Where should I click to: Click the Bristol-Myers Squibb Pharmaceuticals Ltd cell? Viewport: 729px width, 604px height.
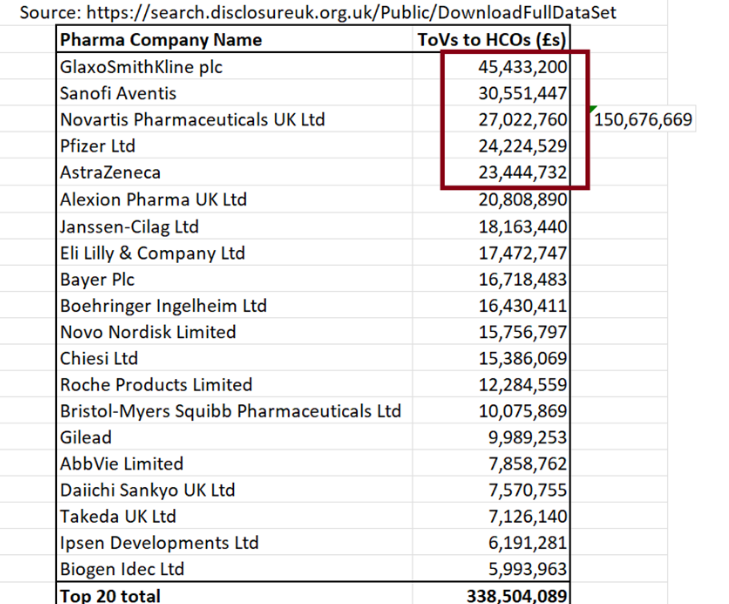230,411
